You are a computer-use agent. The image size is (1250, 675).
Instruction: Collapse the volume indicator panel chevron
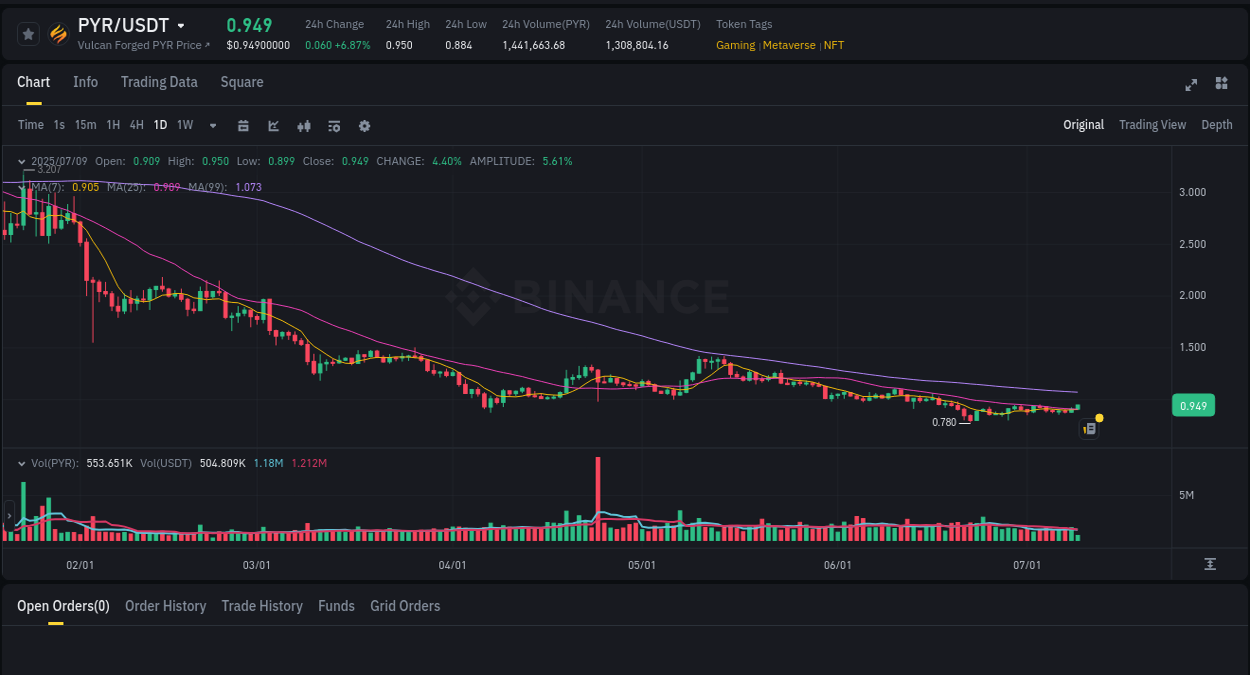pos(21,463)
